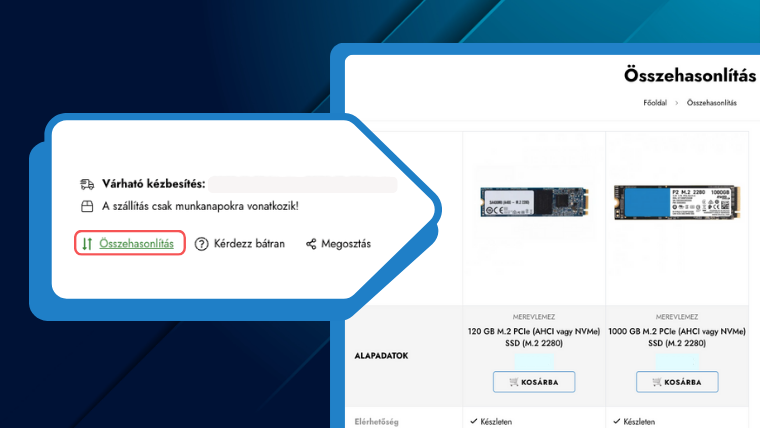Click cart icon in 120 GB Kosárba button
760x428 pixels.
512,382
